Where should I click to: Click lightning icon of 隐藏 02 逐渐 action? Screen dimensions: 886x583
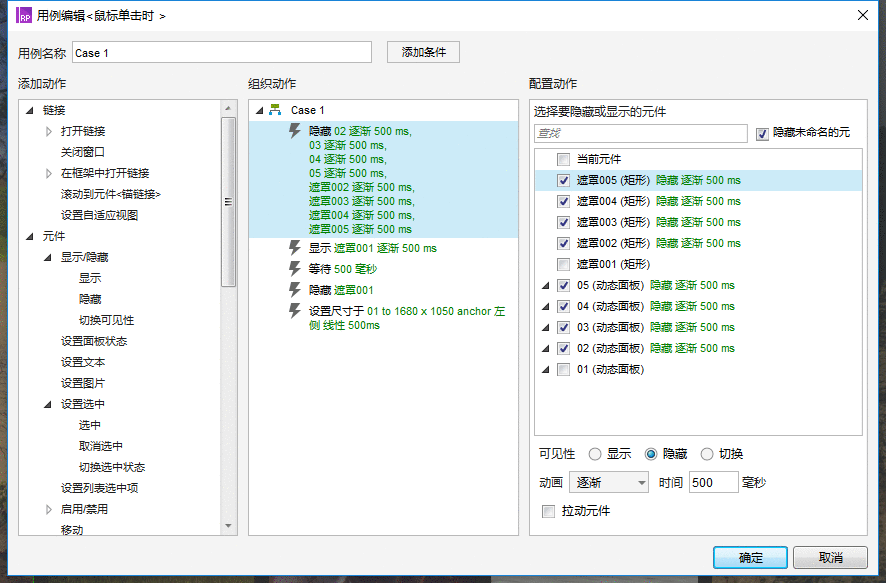click(x=294, y=131)
